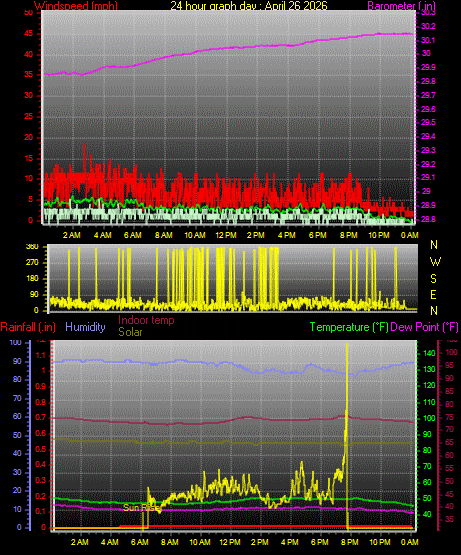Click "0 AM" under the windspeed graph
The width and height of the screenshot is (461, 555).
pos(410,235)
